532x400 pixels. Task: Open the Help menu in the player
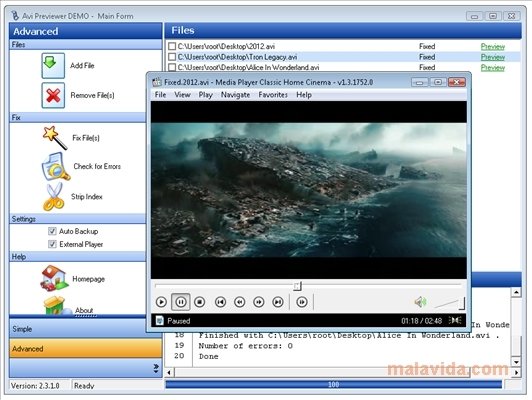(x=304, y=95)
